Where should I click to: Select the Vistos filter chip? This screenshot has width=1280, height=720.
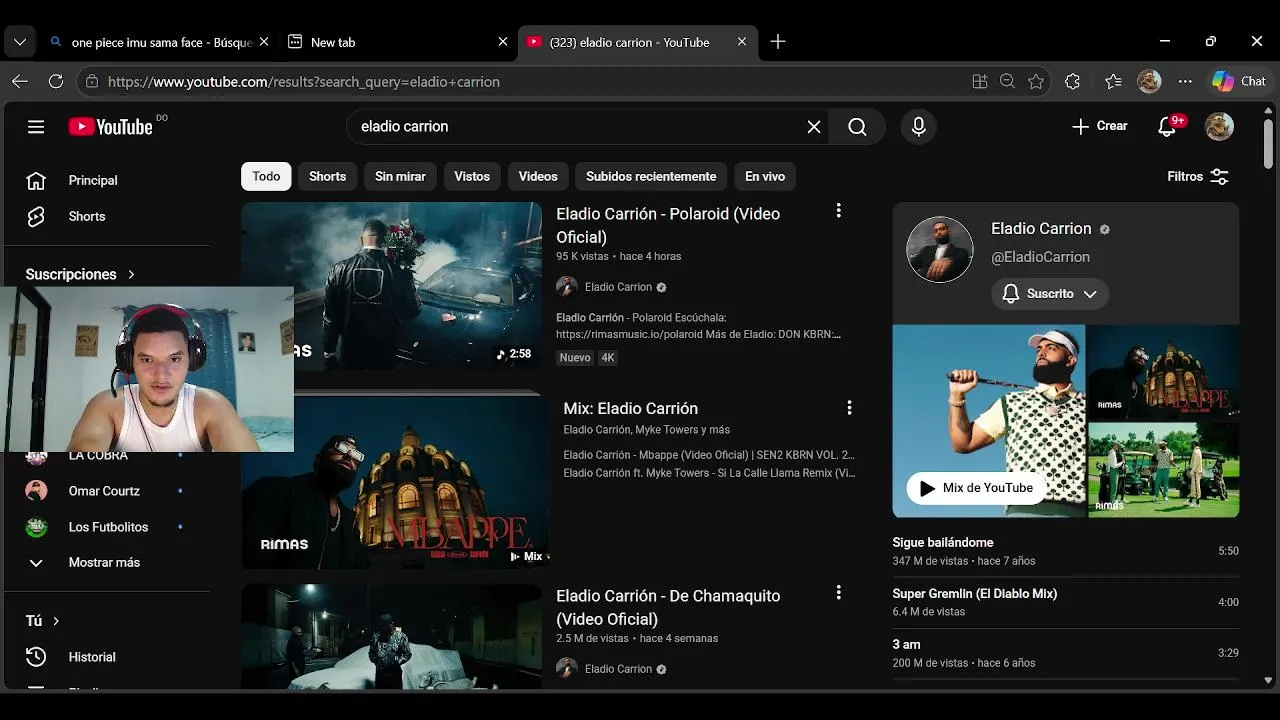click(x=472, y=176)
